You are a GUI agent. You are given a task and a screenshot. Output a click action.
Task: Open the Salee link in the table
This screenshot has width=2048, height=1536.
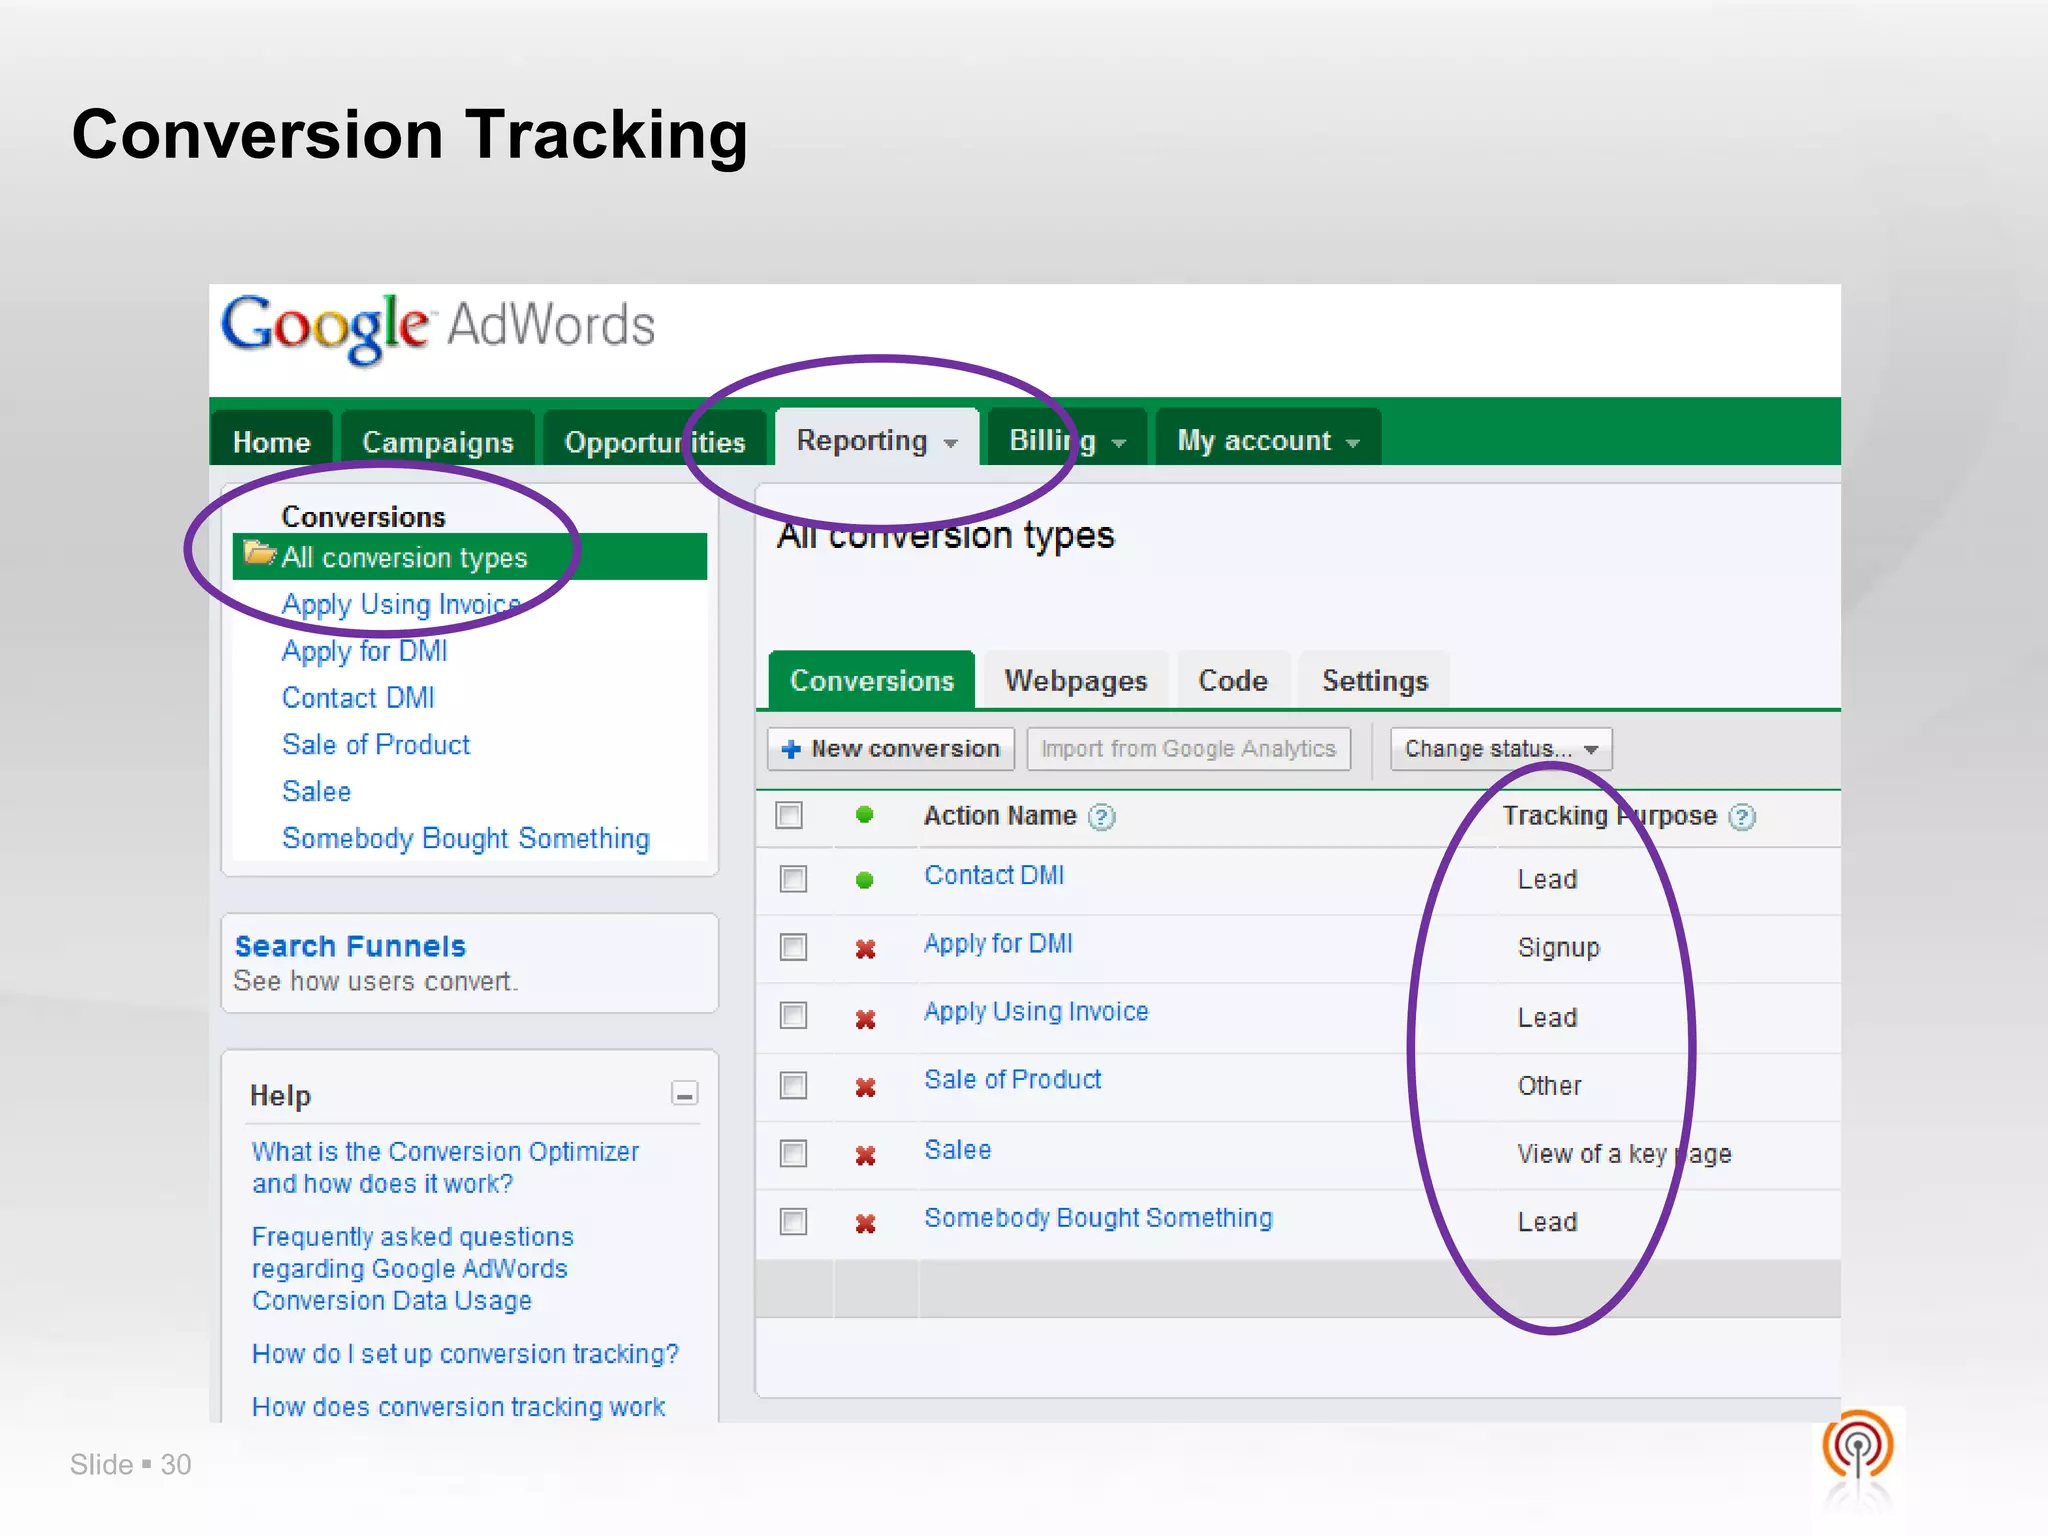point(957,1150)
